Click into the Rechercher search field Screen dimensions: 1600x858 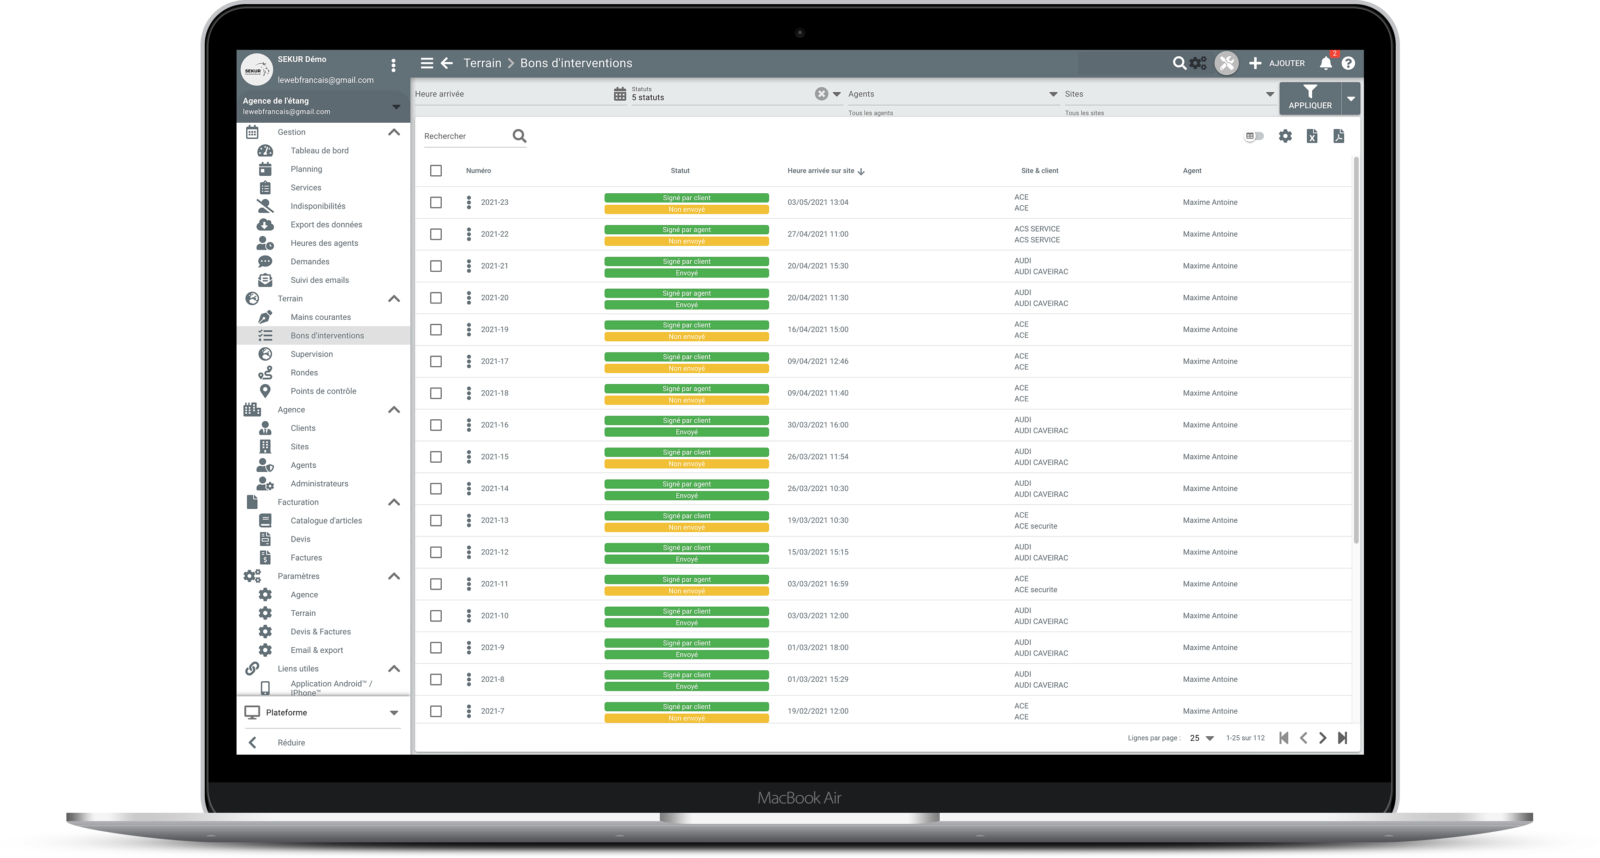coord(465,136)
